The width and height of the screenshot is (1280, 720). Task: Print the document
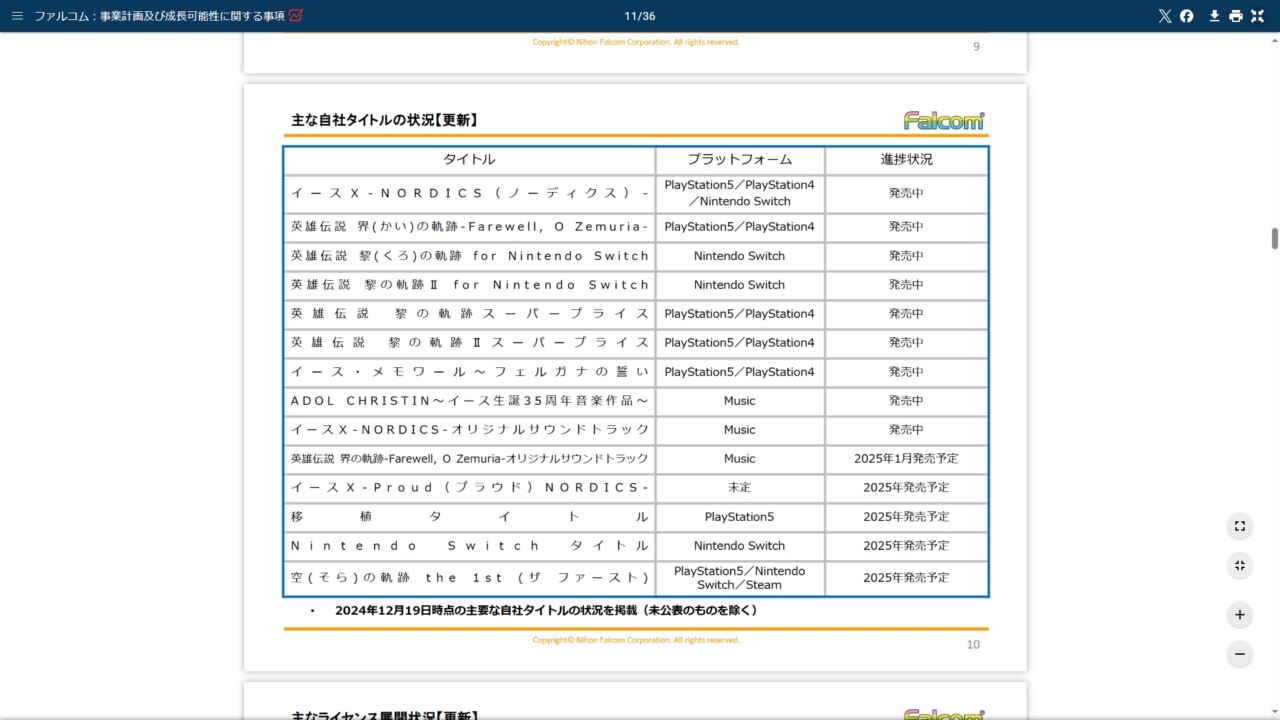[1236, 16]
